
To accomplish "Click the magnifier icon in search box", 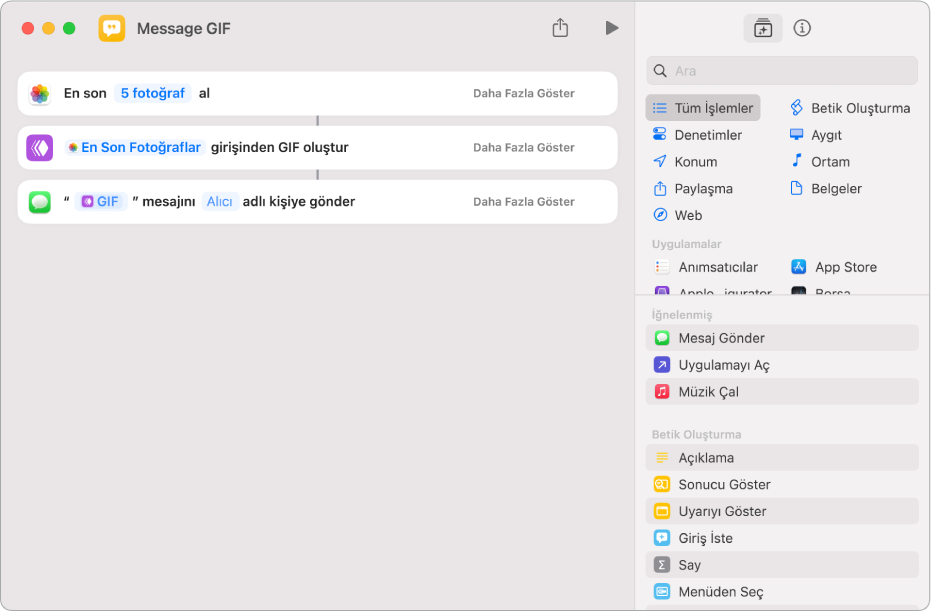I will click(x=660, y=71).
